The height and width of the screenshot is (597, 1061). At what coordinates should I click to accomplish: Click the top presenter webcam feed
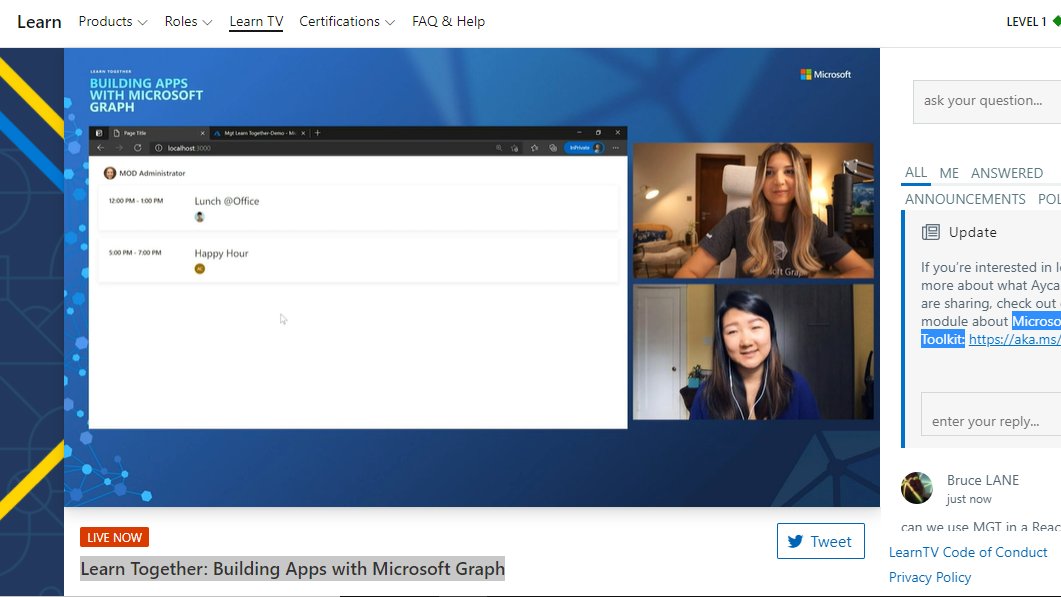(753, 211)
